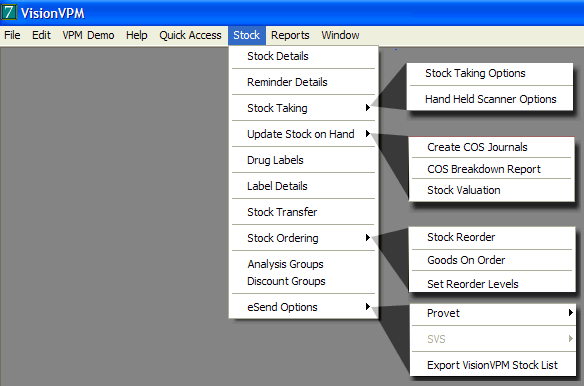The width and height of the screenshot is (584, 386).
Task: Open the Quick Access menu
Action: tap(190, 35)
